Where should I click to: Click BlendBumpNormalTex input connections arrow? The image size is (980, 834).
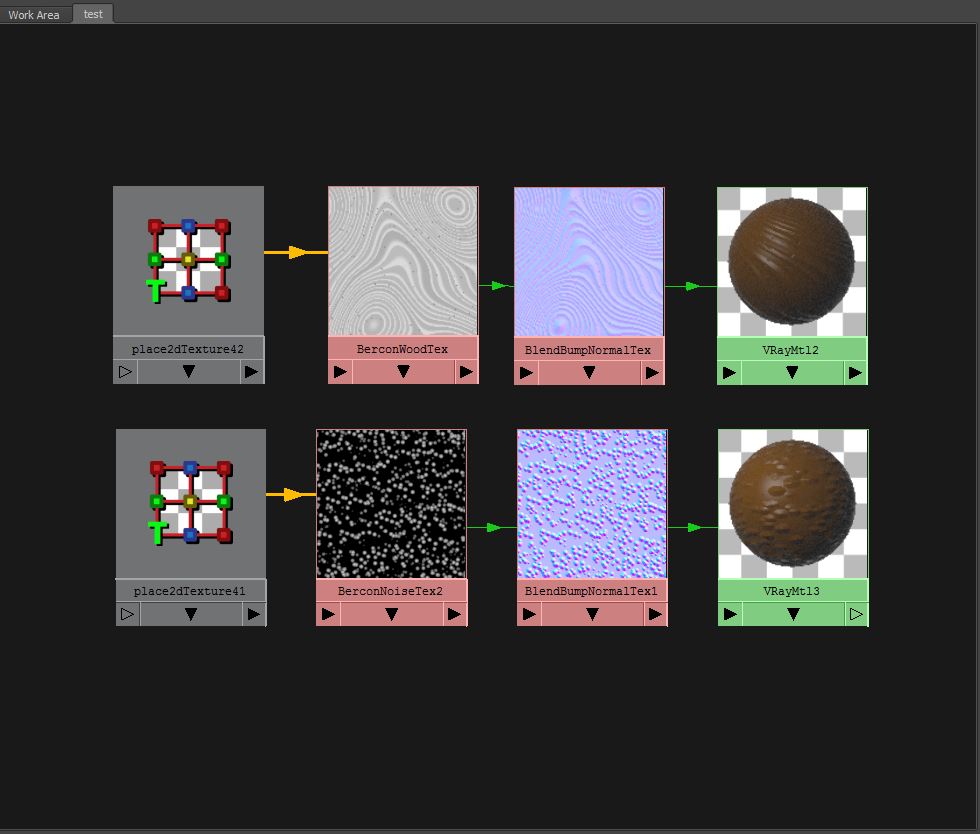[x=526, y=373]
